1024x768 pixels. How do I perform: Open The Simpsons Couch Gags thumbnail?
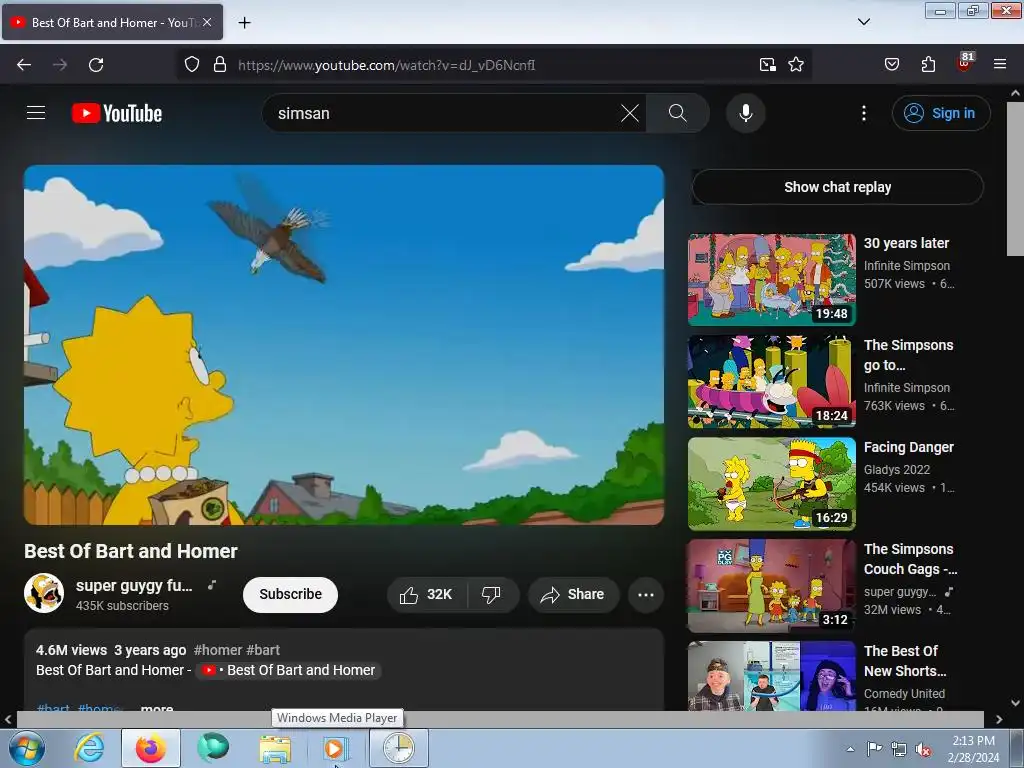771,586
